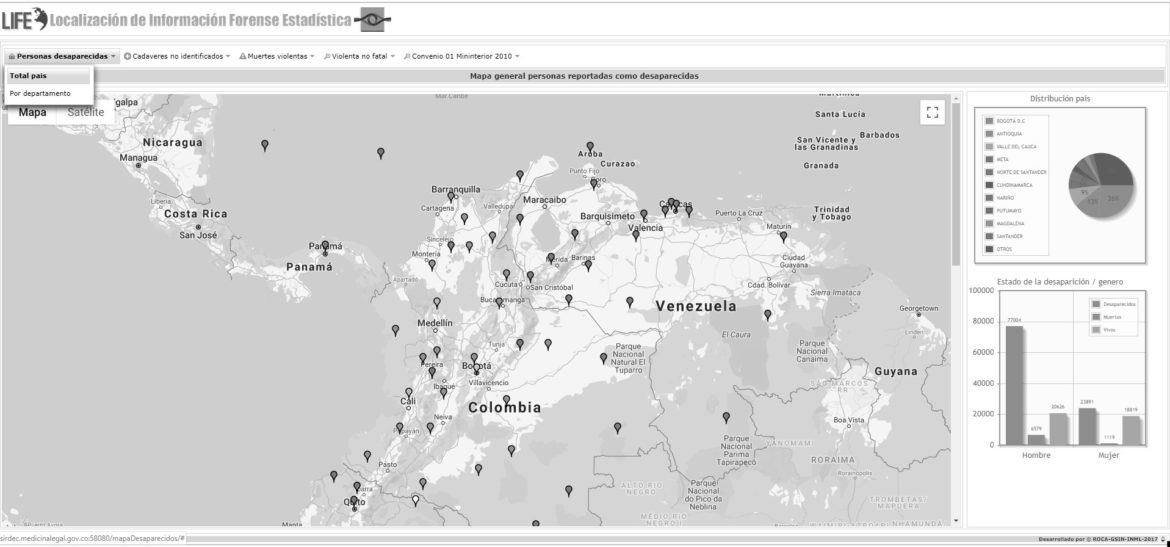Open the Personas desaparecidas dropdown
1170x547 pixels.
(62, 56)
